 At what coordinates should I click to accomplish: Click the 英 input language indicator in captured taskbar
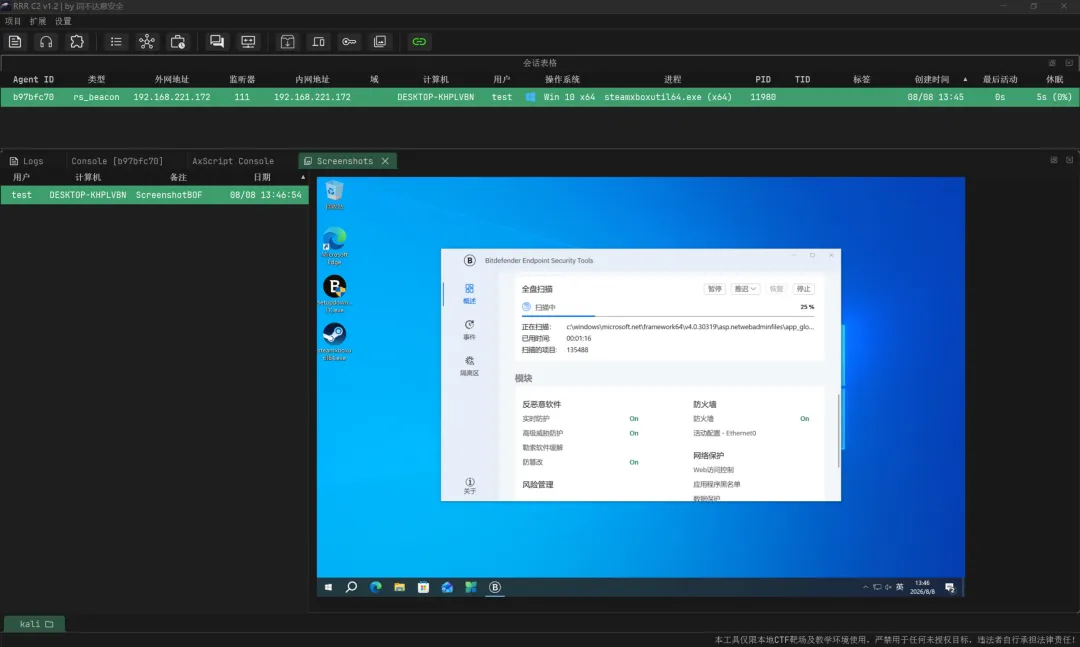click(x=900, y=587)
